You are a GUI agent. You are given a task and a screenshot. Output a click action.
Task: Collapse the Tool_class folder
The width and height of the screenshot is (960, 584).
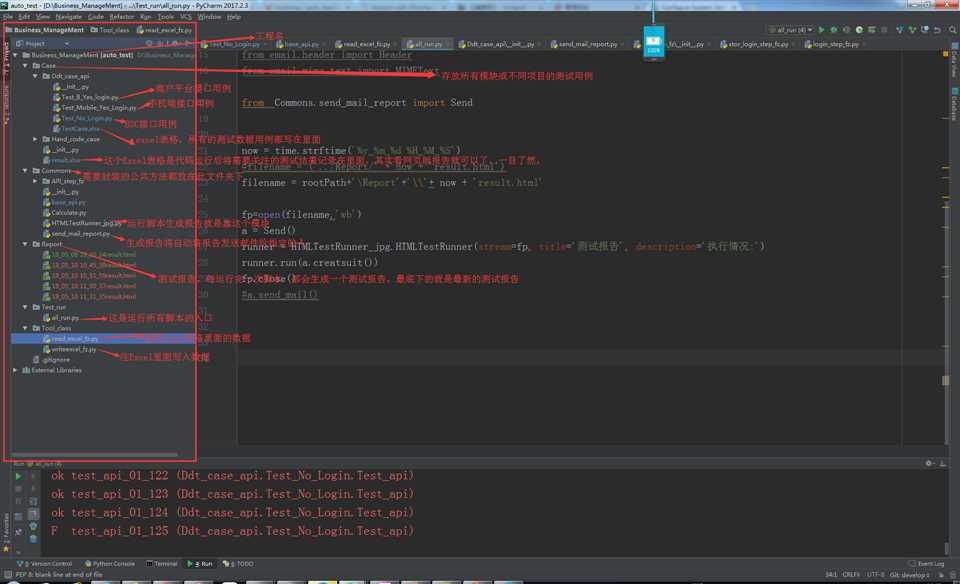(25, 328)
